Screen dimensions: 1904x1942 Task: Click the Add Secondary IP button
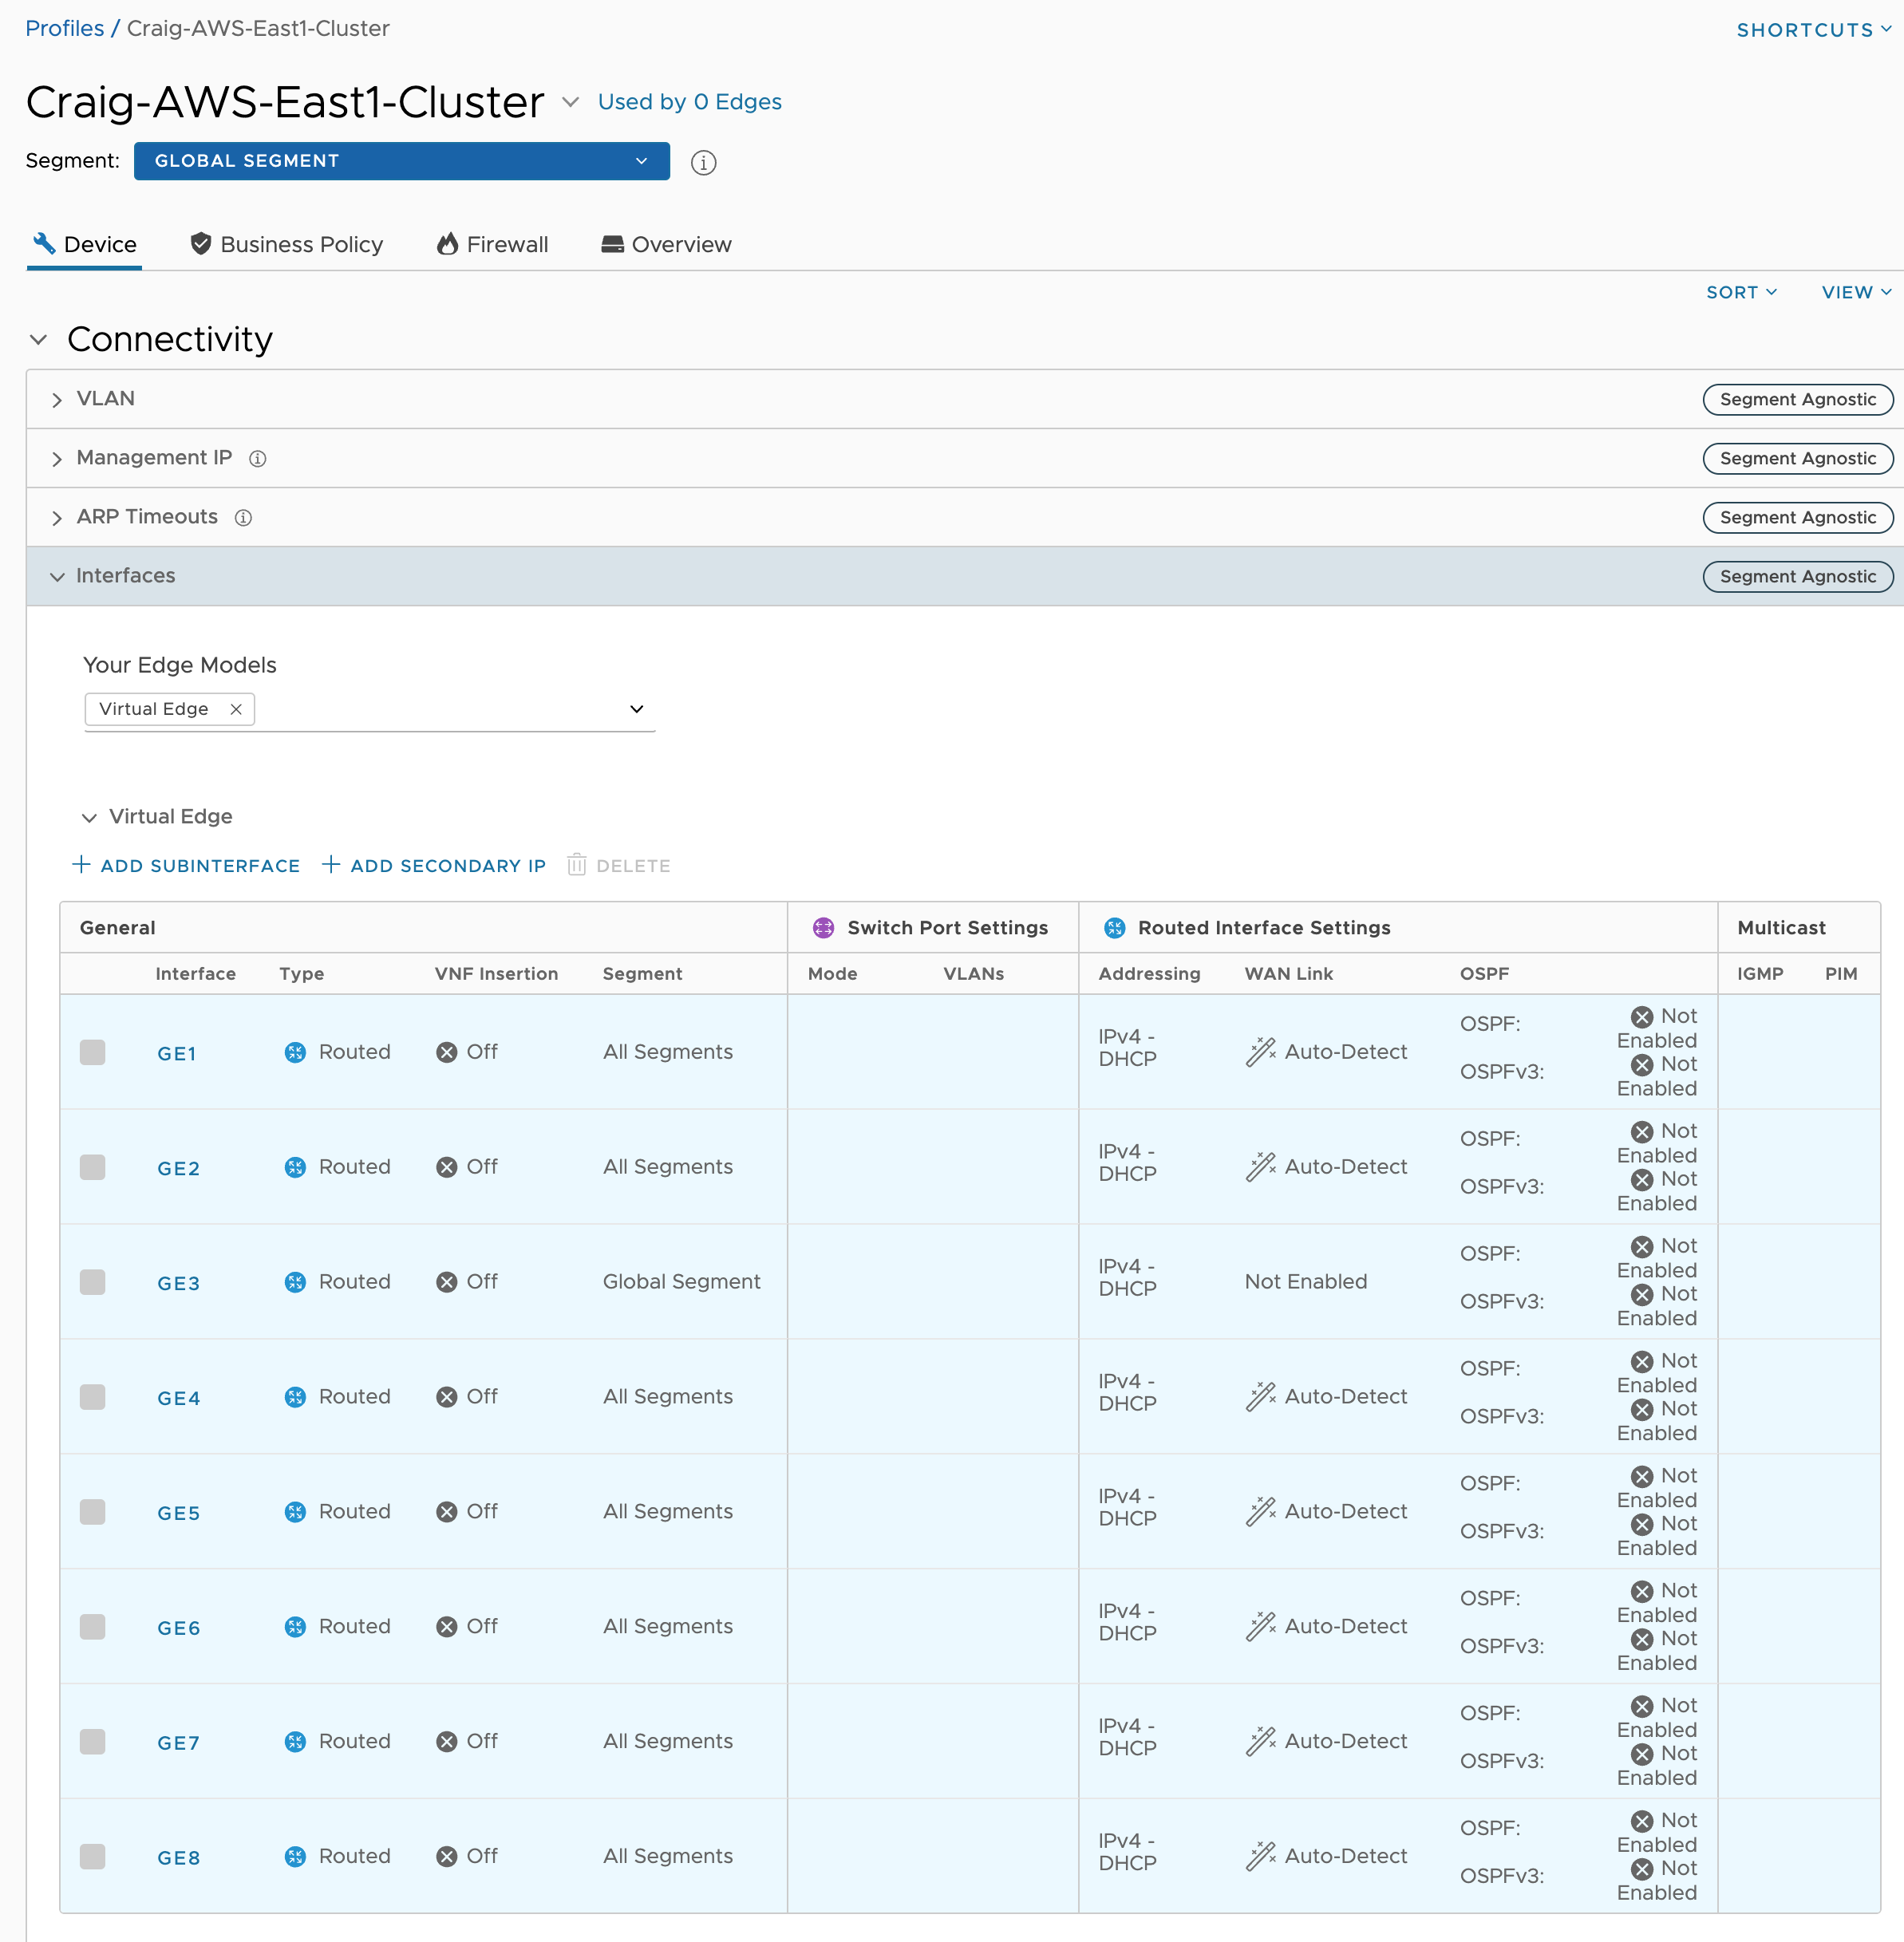pyautogui.click(x=434, y=865)
